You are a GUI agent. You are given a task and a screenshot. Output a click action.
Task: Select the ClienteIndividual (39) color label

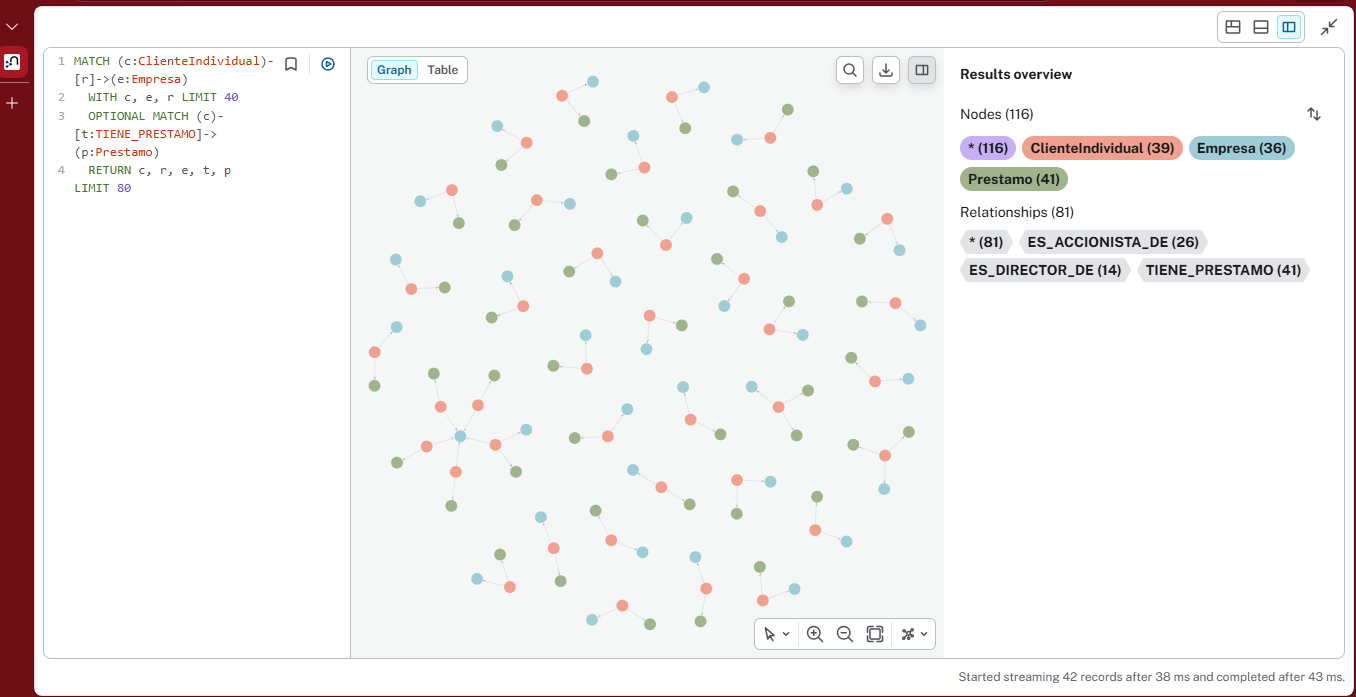(1102, 148)
